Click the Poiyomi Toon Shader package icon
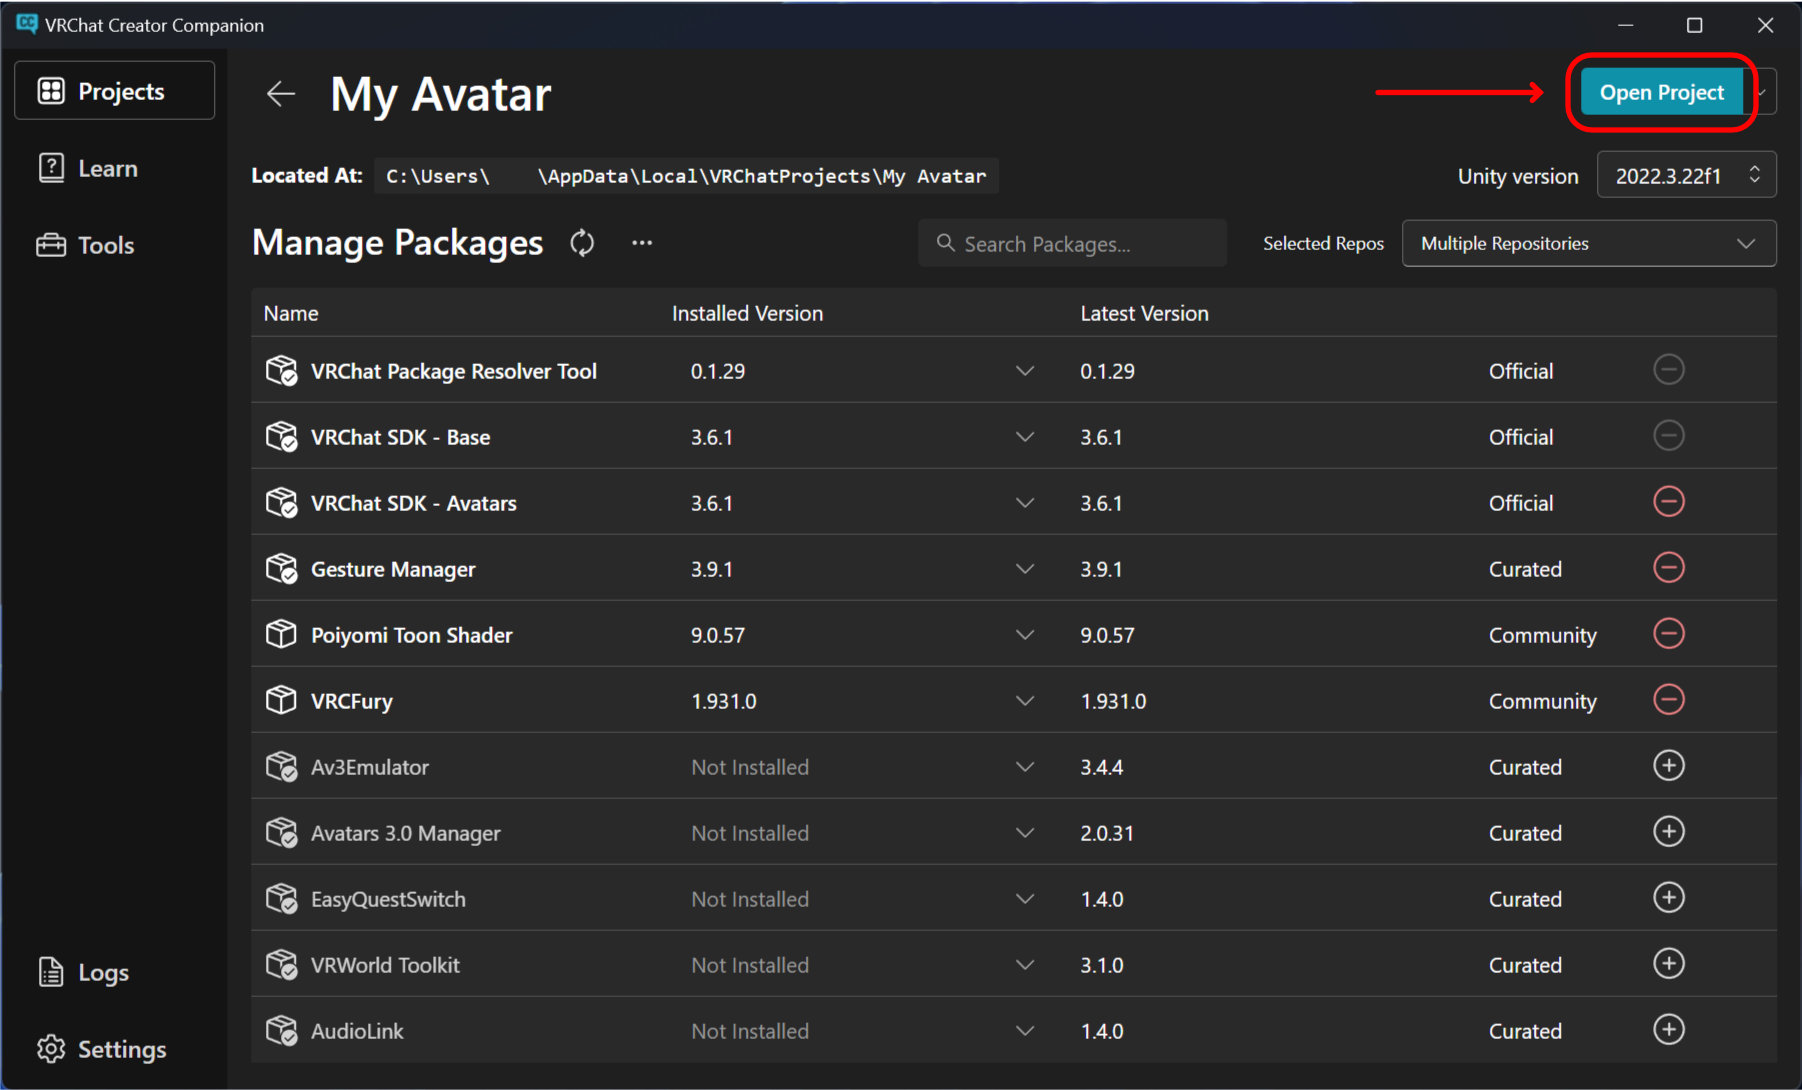Image resolution: width=1802 pixels, height=1090 pixels. [281, 635]
